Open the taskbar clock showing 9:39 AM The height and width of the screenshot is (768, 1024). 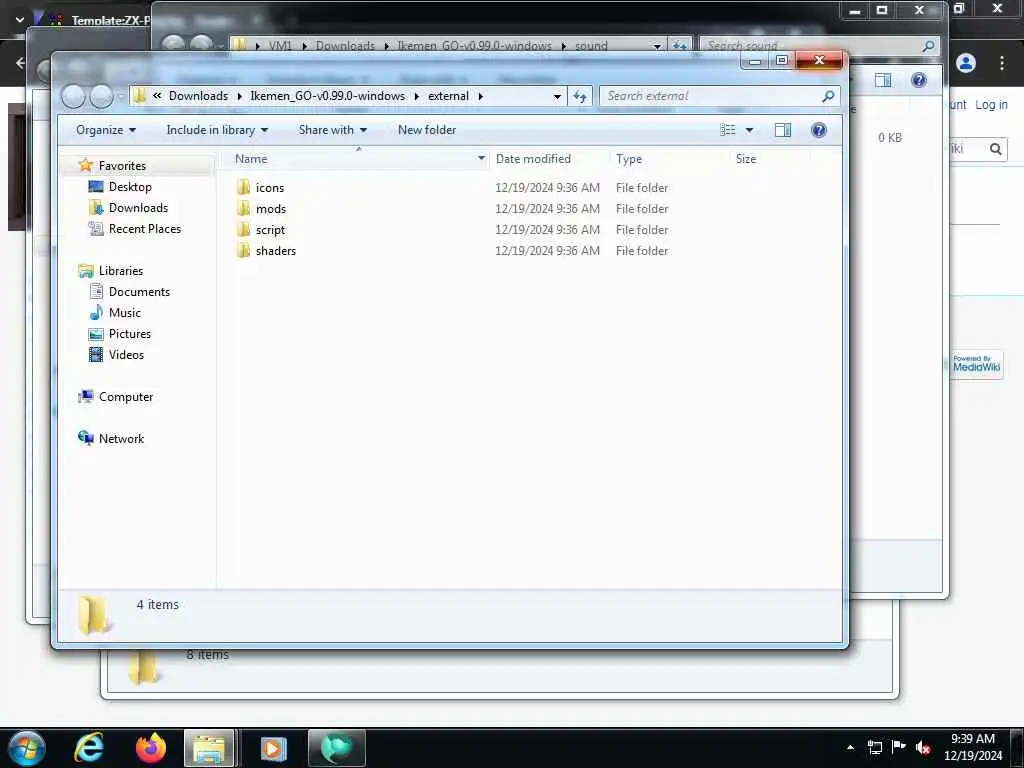972,747
